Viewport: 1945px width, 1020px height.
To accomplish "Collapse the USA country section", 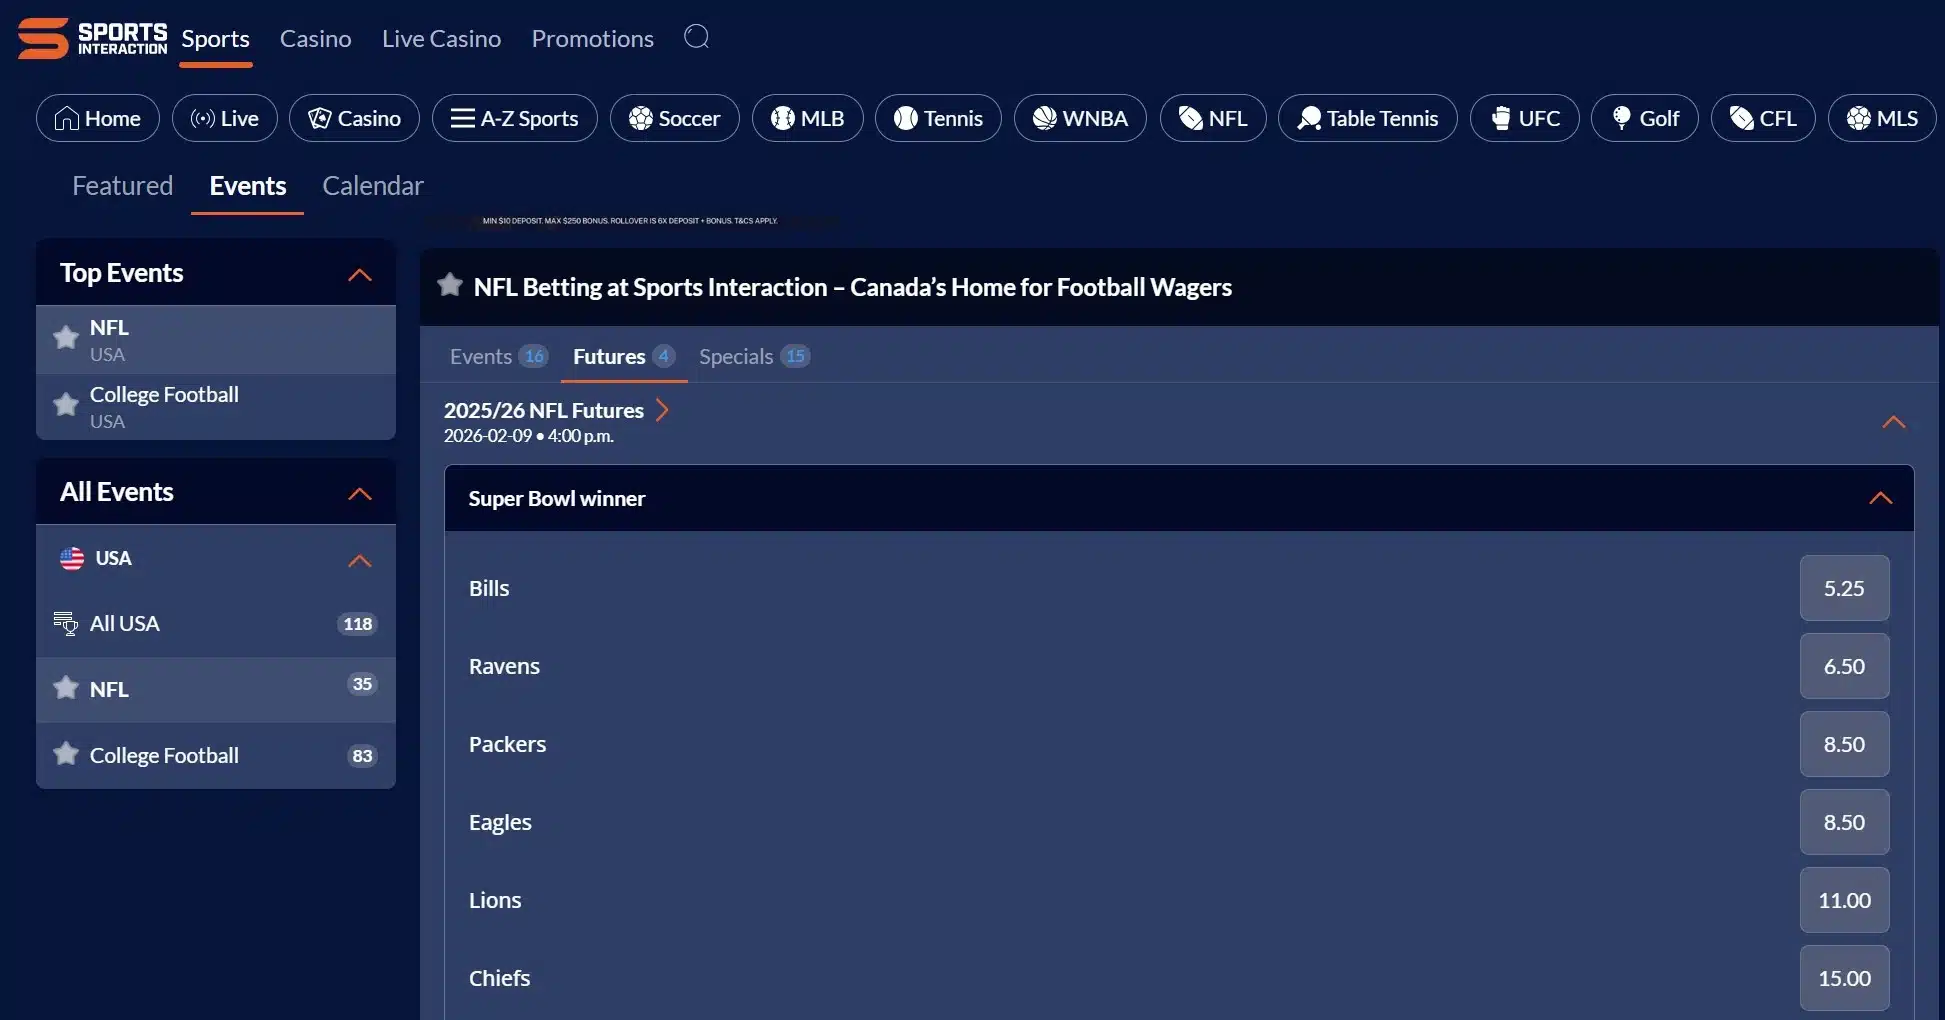I will coord(359,560).
